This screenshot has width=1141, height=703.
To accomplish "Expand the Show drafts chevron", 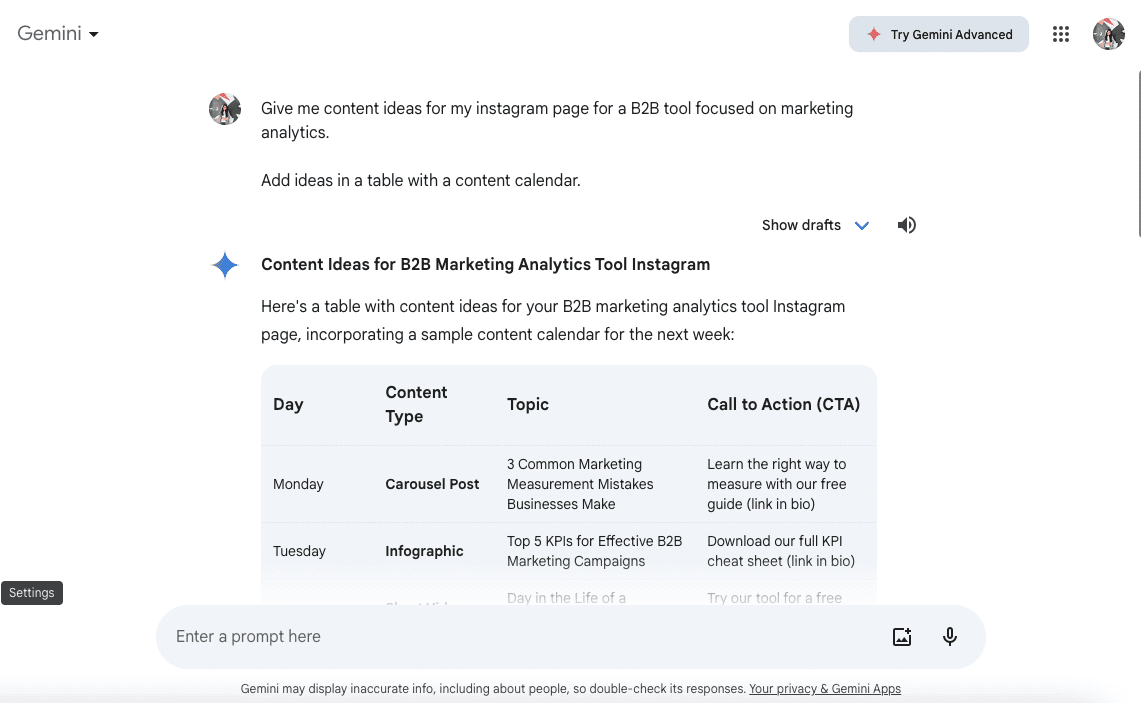I will 862,225.
